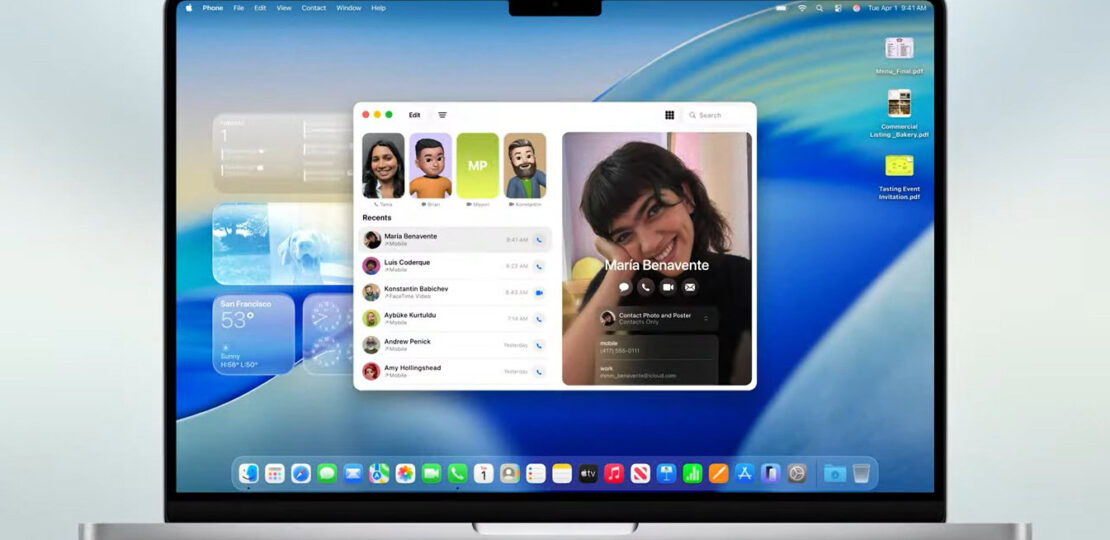The height and width of the screenshot is (540, 1110).
Task: Open Spotlight search in the menu bar
Action: tap(819, 8)
